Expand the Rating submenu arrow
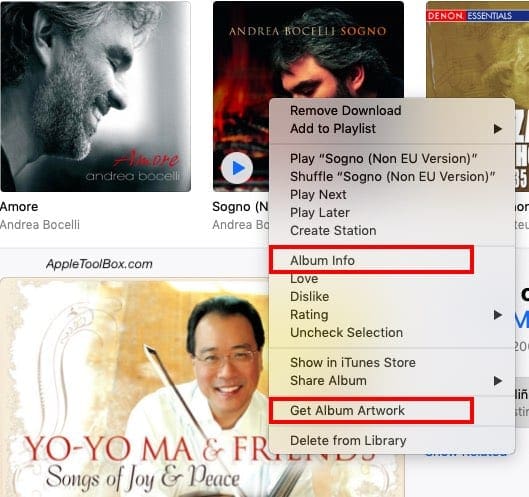Viewport: 529px width, 497px height. 497,315
